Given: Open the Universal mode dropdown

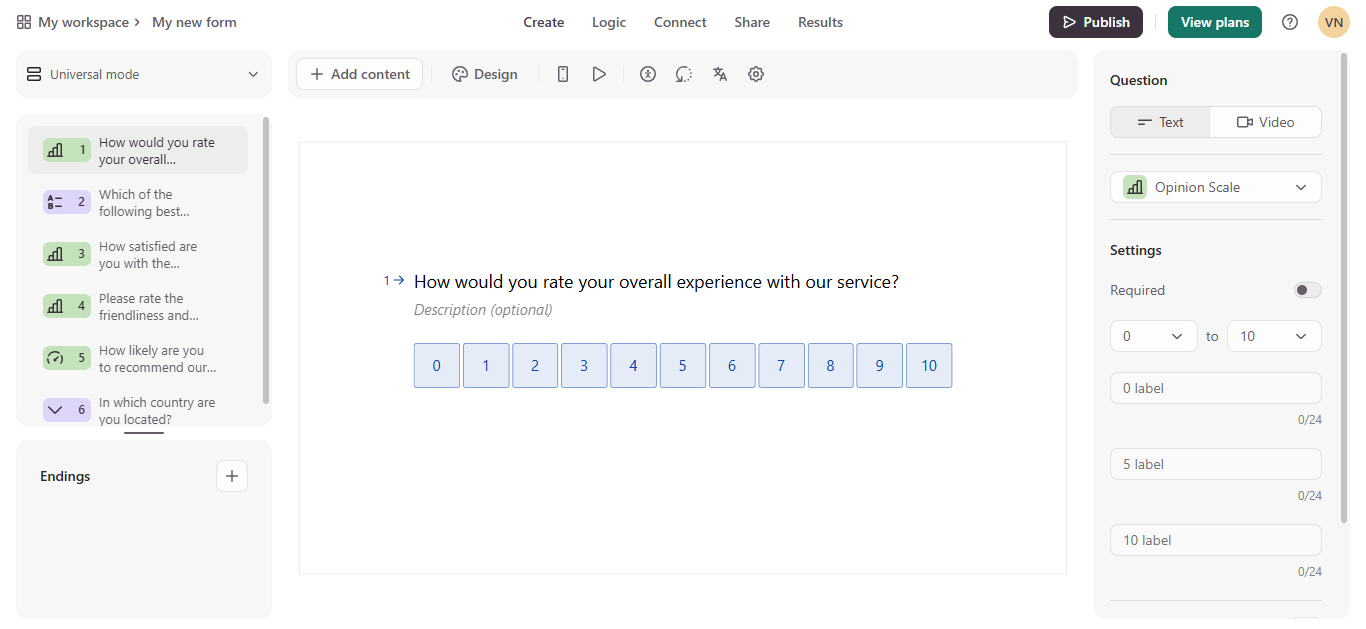Looking at the screenshot, I should (x=143, y=73).
